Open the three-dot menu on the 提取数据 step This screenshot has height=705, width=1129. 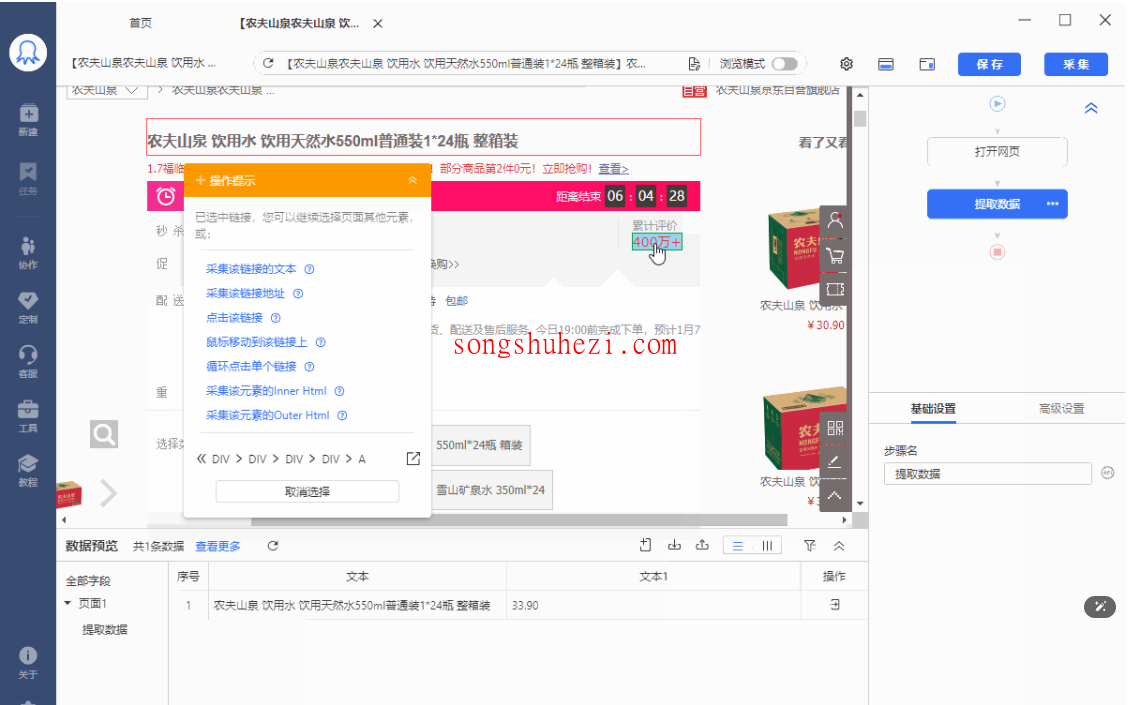click(x=1053, y=204)
